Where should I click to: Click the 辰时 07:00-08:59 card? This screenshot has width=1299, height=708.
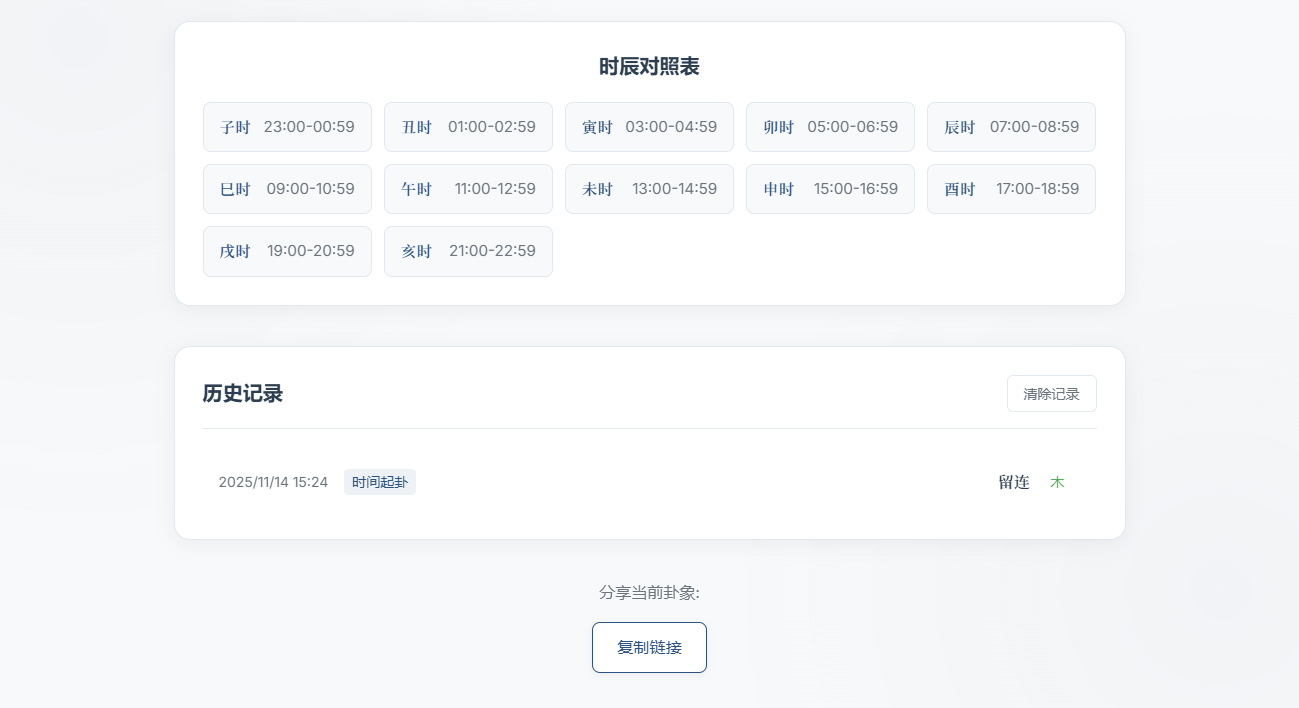1011,127
